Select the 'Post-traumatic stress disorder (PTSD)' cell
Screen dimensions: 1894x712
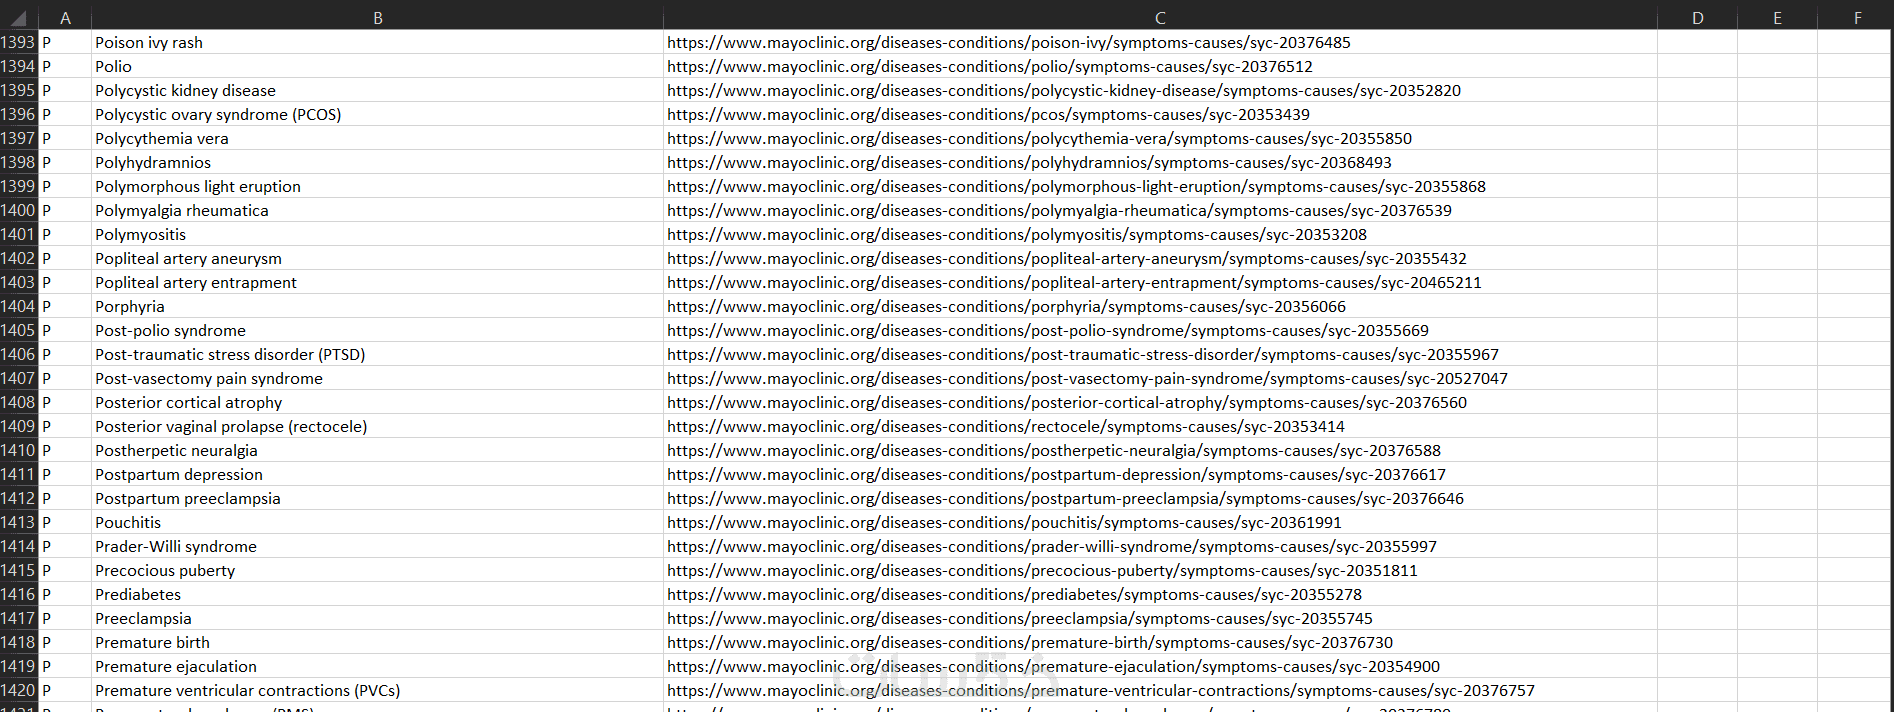(377, 354)
